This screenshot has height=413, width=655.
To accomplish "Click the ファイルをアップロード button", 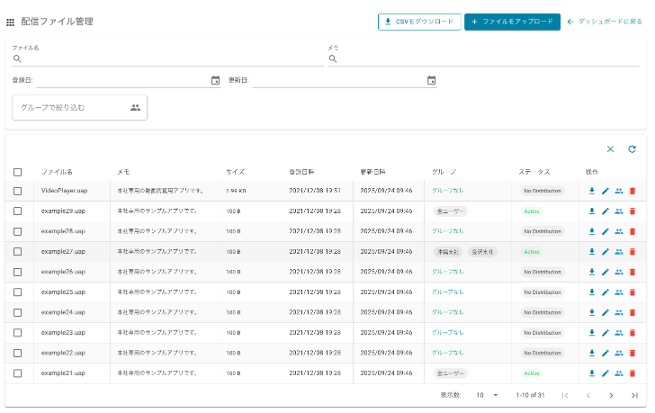I will (512, 21).
